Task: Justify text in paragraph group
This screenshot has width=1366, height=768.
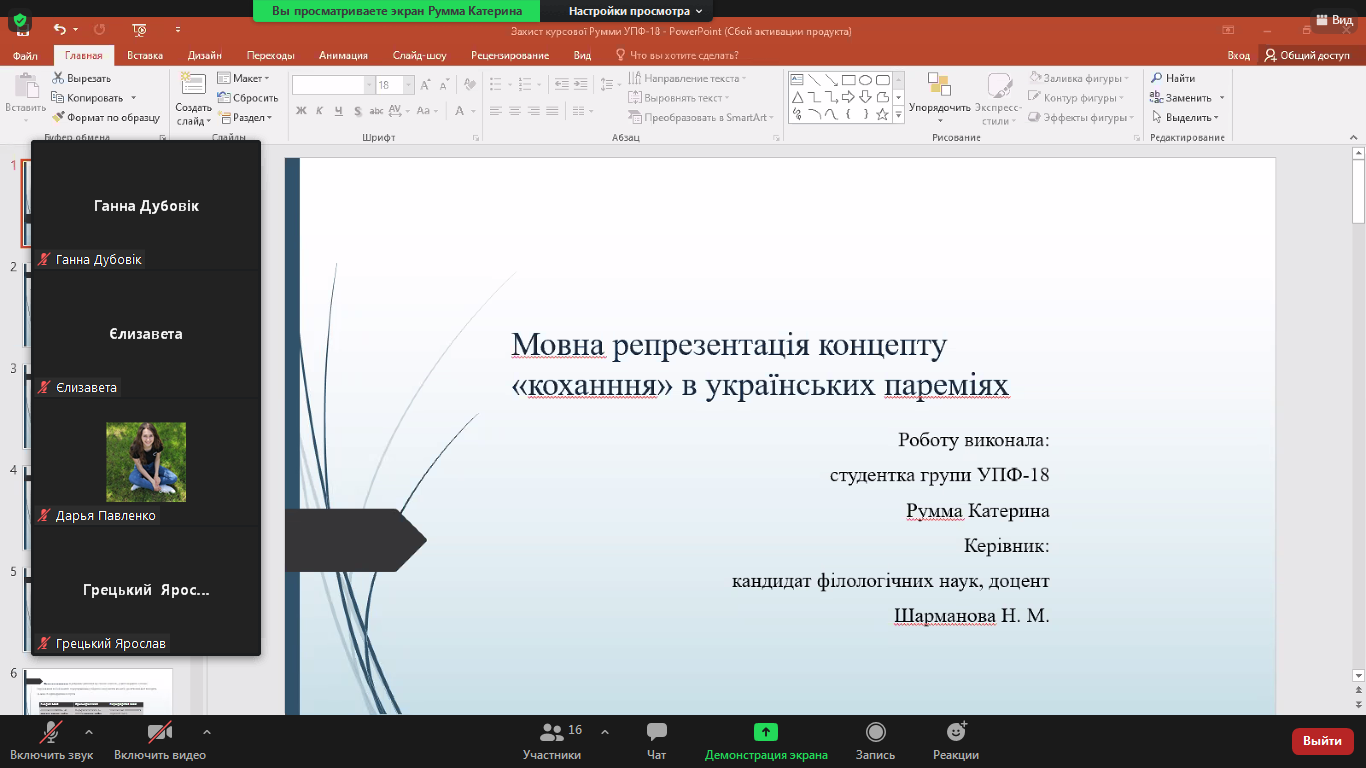Action: point(553,111)
